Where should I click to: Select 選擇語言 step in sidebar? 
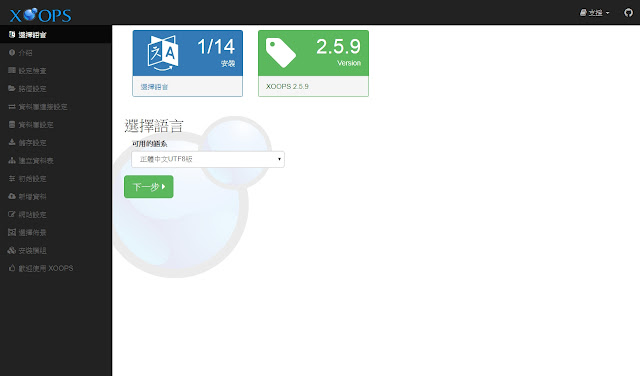pyautogui.click(x=56, y=35)
